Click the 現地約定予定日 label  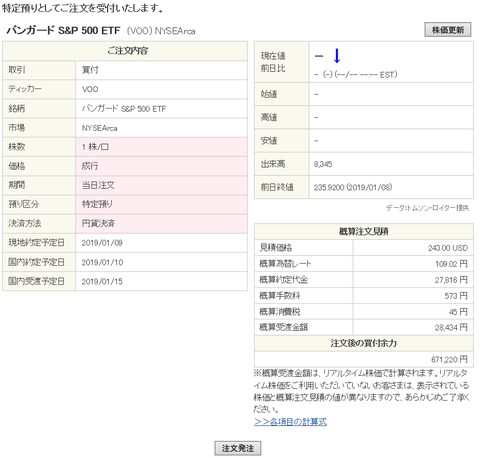tap(36, 243)
